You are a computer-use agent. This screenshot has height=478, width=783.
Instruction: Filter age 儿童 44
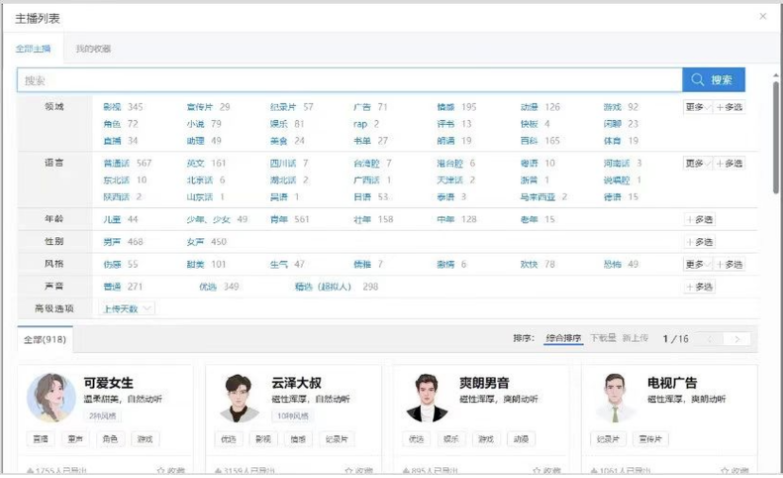coord(120,219)
